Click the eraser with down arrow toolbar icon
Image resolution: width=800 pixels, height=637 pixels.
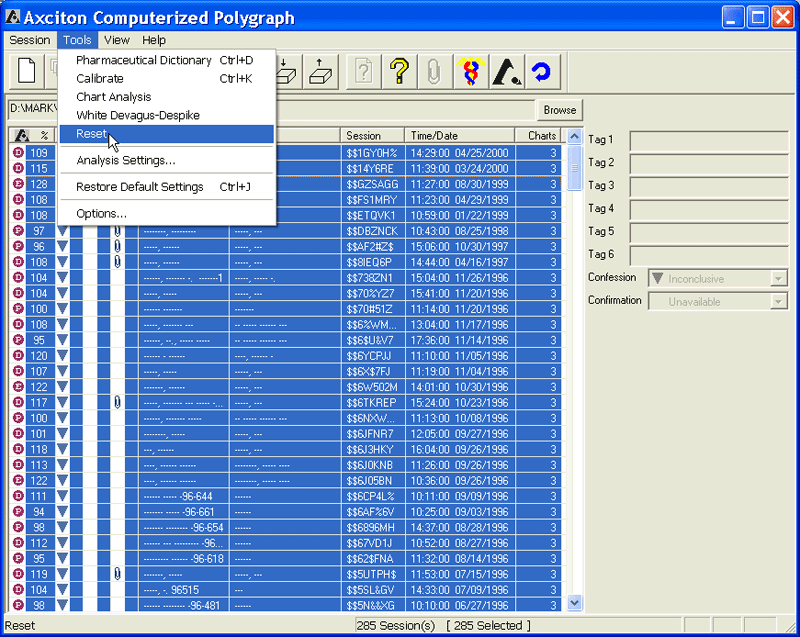click(x=287, y=71)
